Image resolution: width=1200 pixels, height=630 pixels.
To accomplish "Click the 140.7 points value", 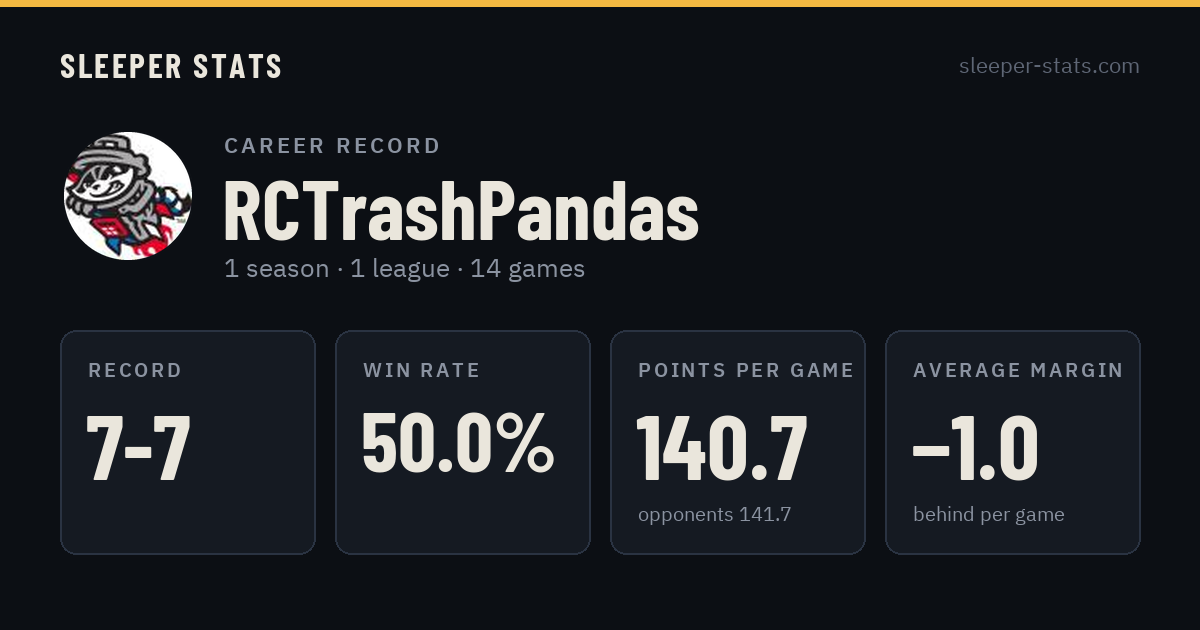I will 722,449.
